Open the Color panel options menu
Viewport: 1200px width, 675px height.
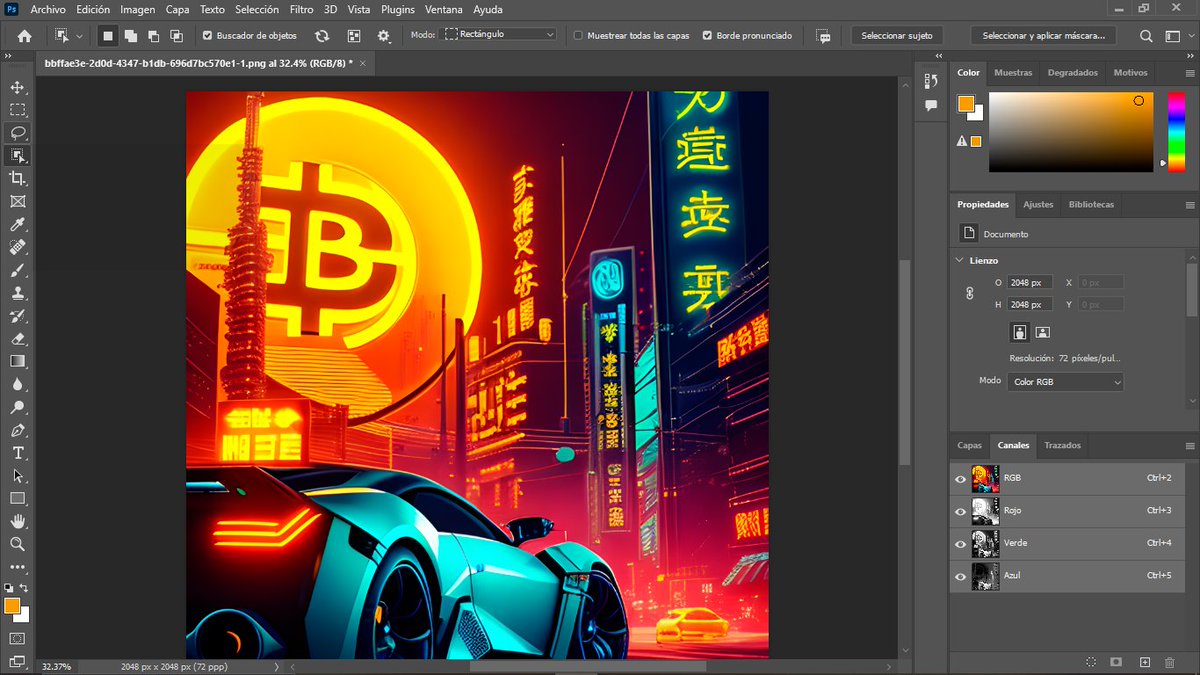click(1190, 73)
